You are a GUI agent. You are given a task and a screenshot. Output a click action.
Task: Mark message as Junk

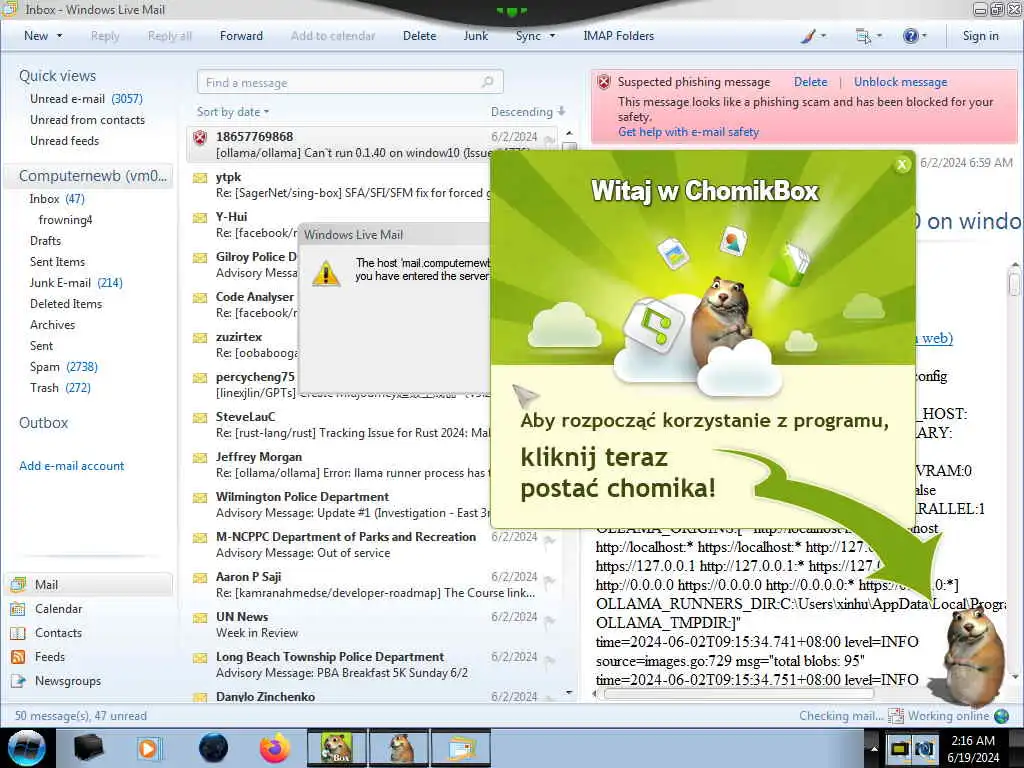(x=475, y=36)
